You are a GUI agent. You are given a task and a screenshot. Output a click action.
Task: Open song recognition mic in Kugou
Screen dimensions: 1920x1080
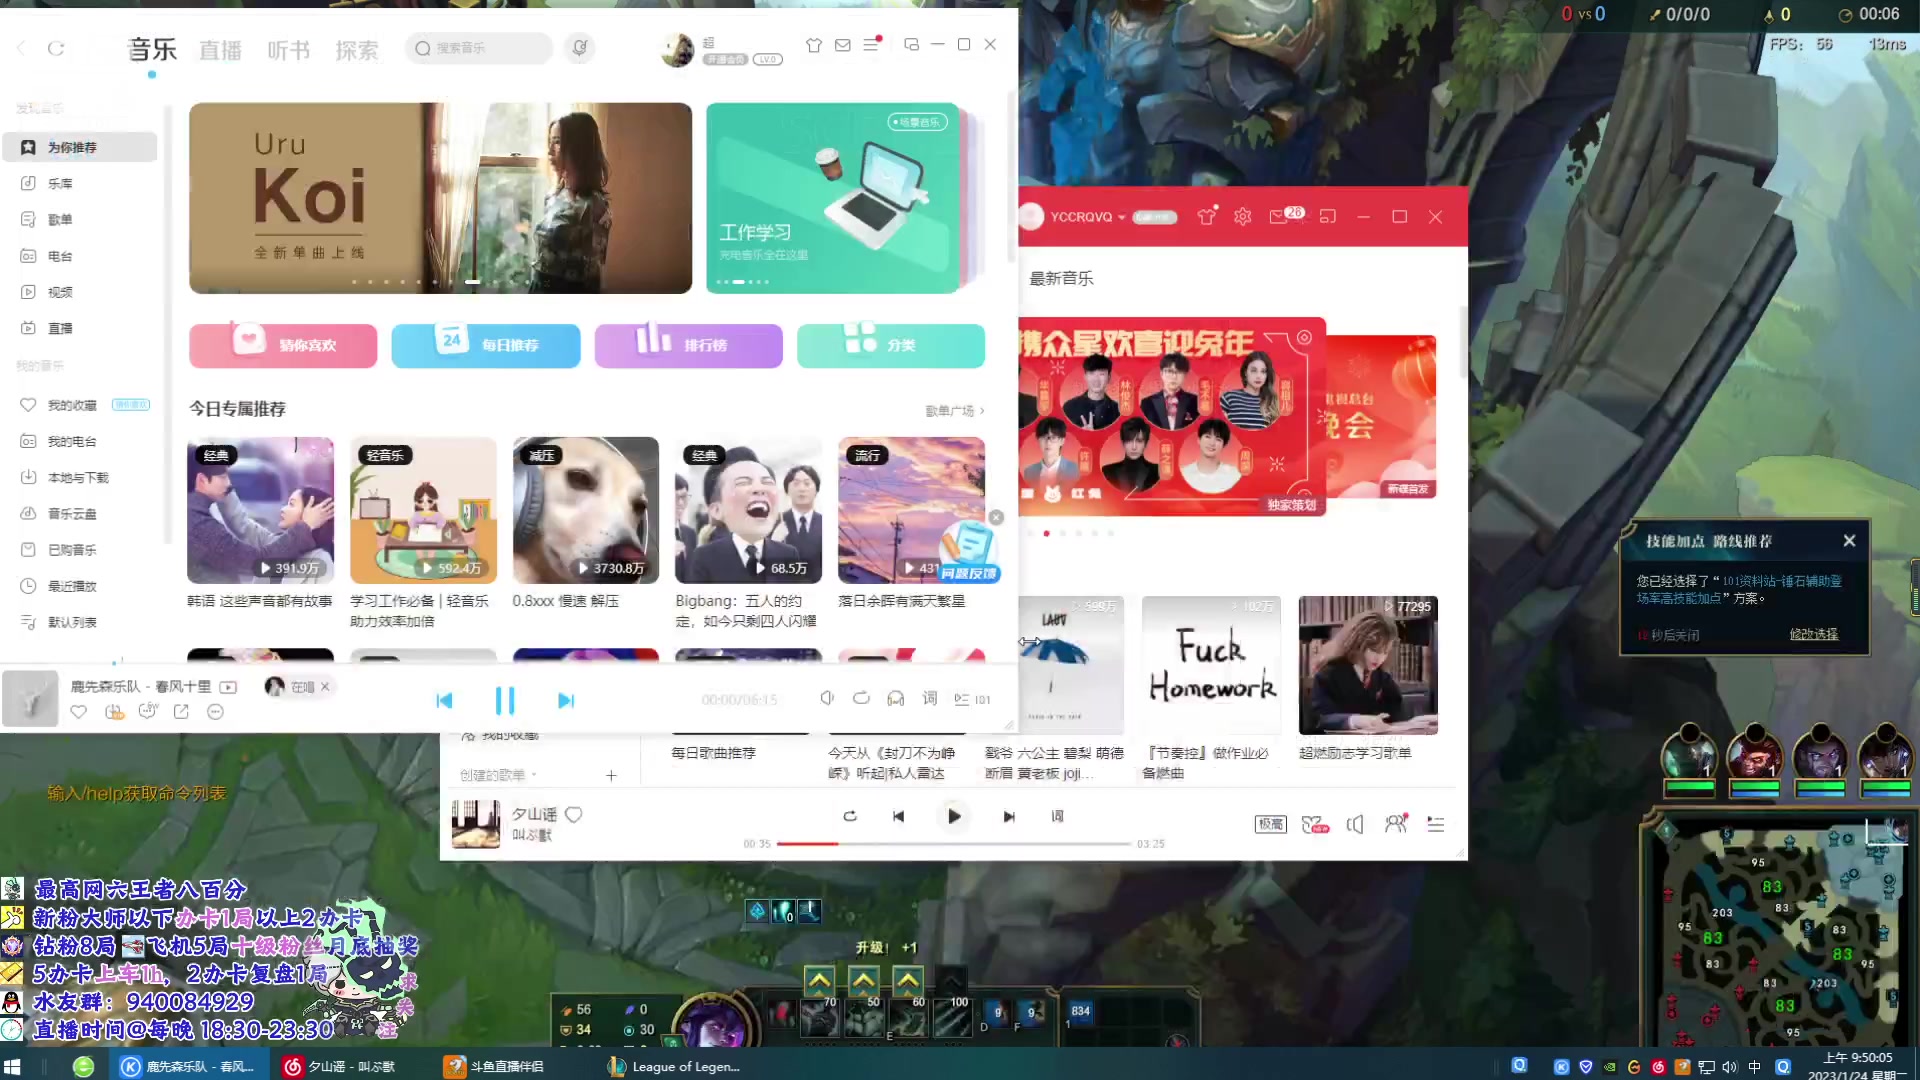(x=580, y=47)
